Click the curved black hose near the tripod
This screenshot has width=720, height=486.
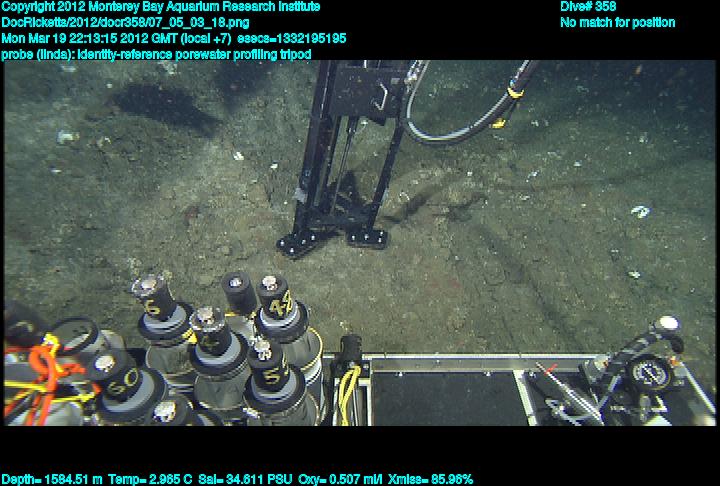click(450, 125)
